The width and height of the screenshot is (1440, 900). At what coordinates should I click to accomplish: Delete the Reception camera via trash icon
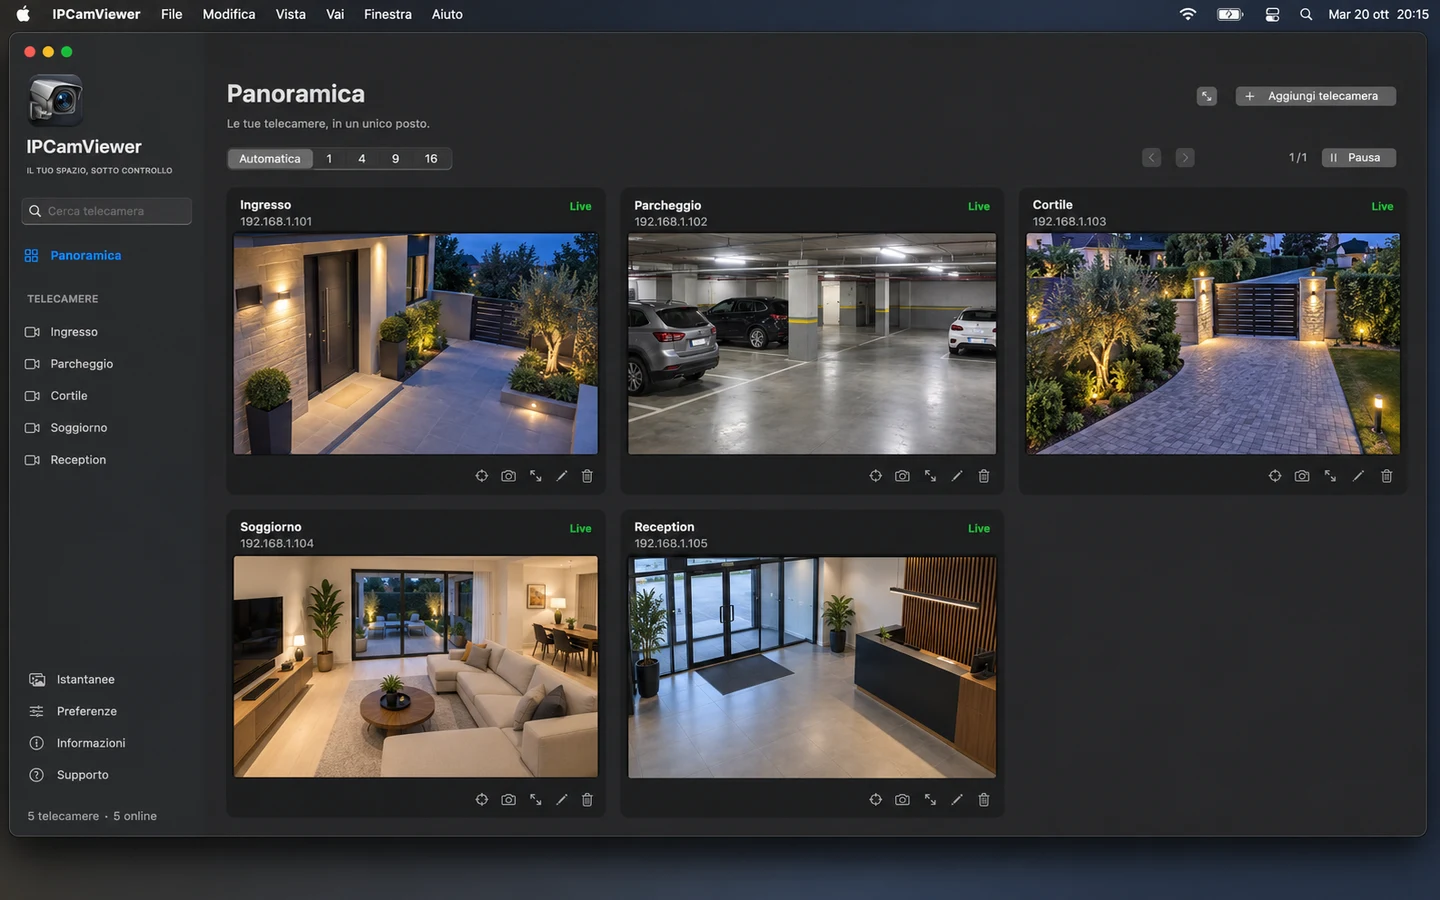[x=983, y=799]
